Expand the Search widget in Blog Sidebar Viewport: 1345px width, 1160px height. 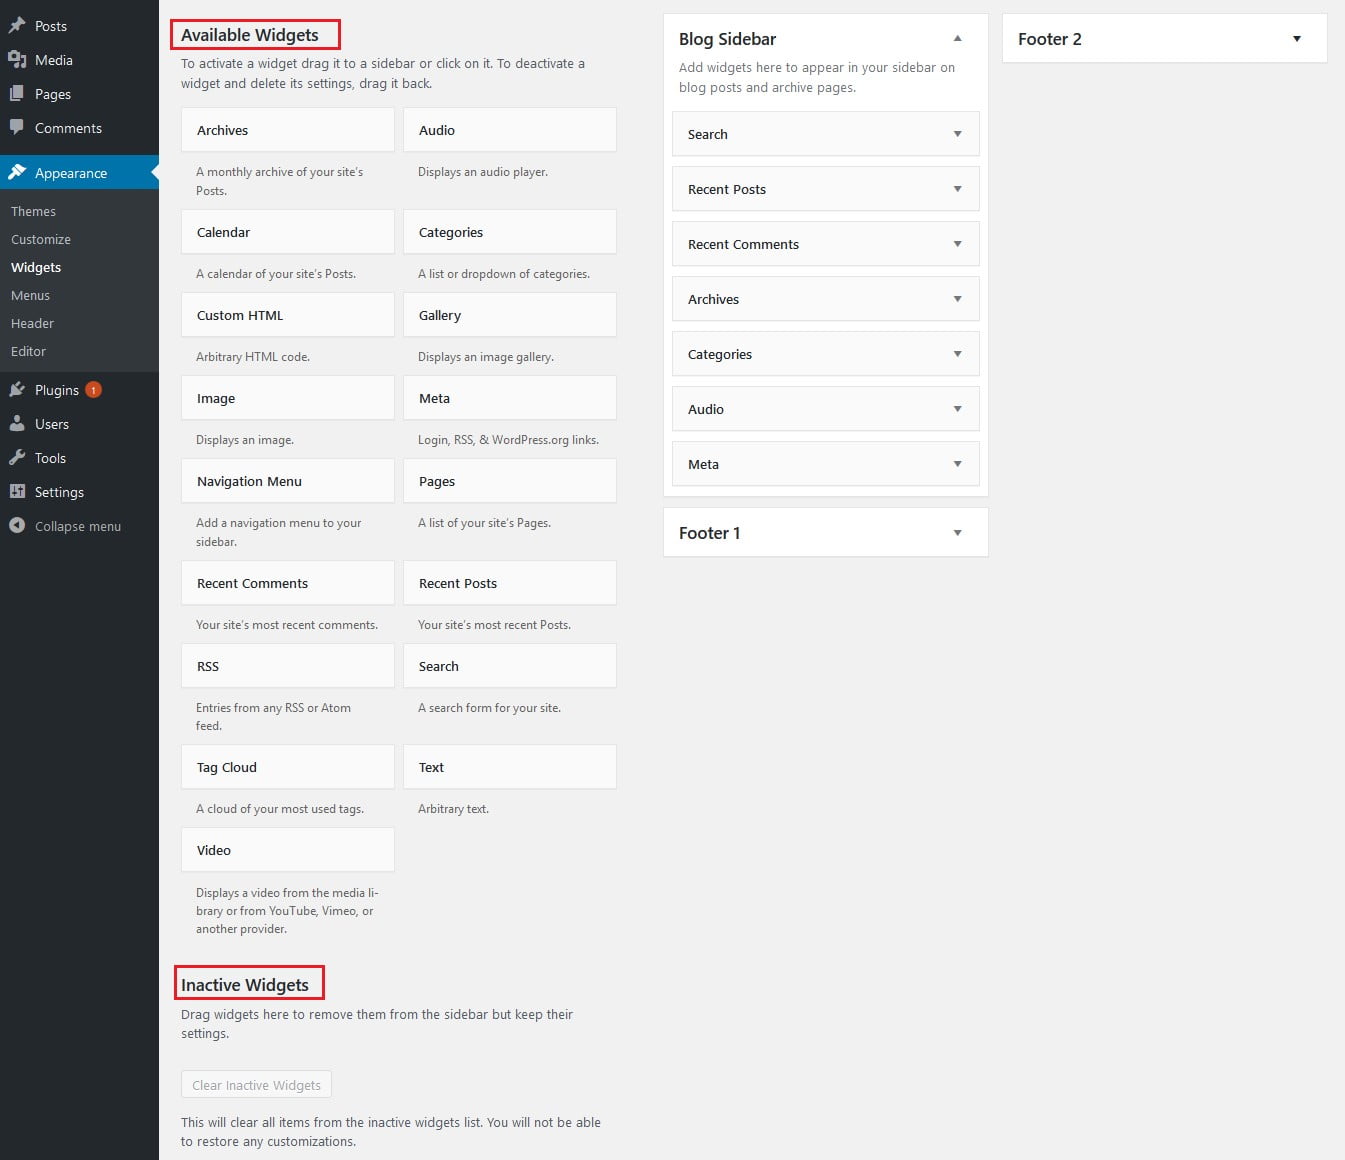click(957, 134)
